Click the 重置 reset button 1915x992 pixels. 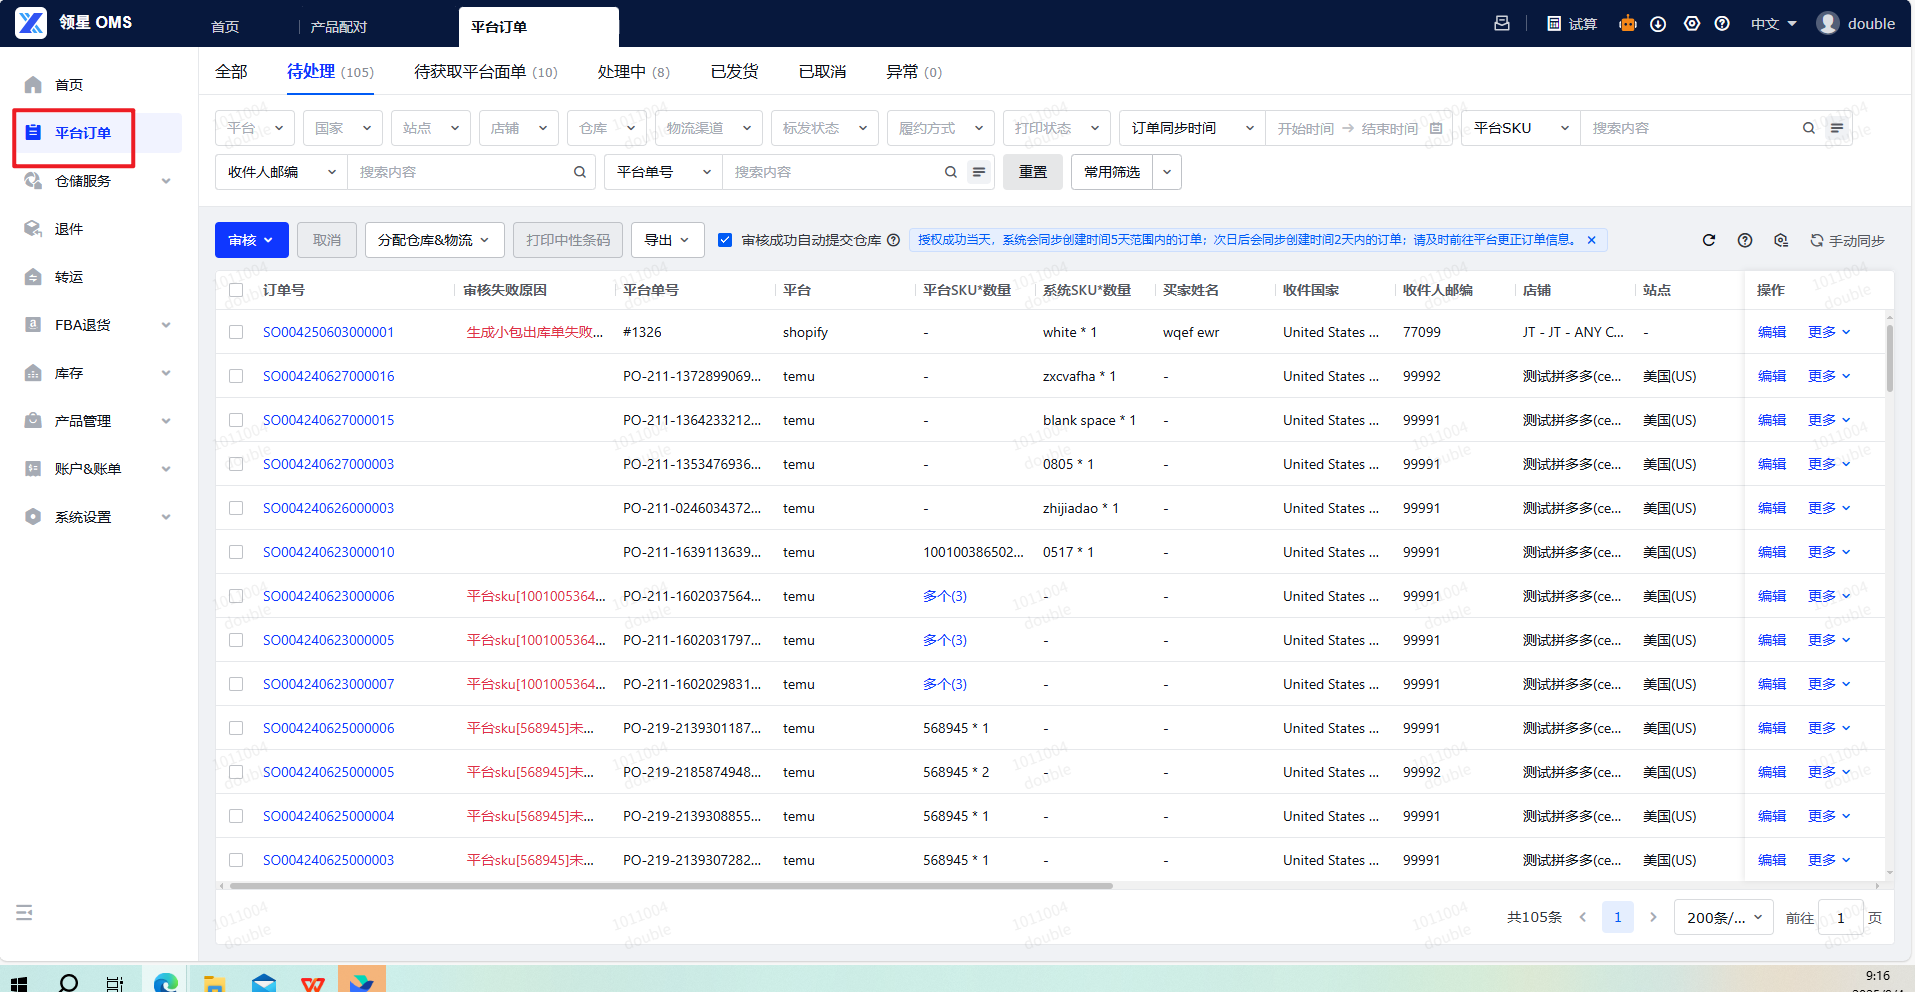pos(1033,172)
